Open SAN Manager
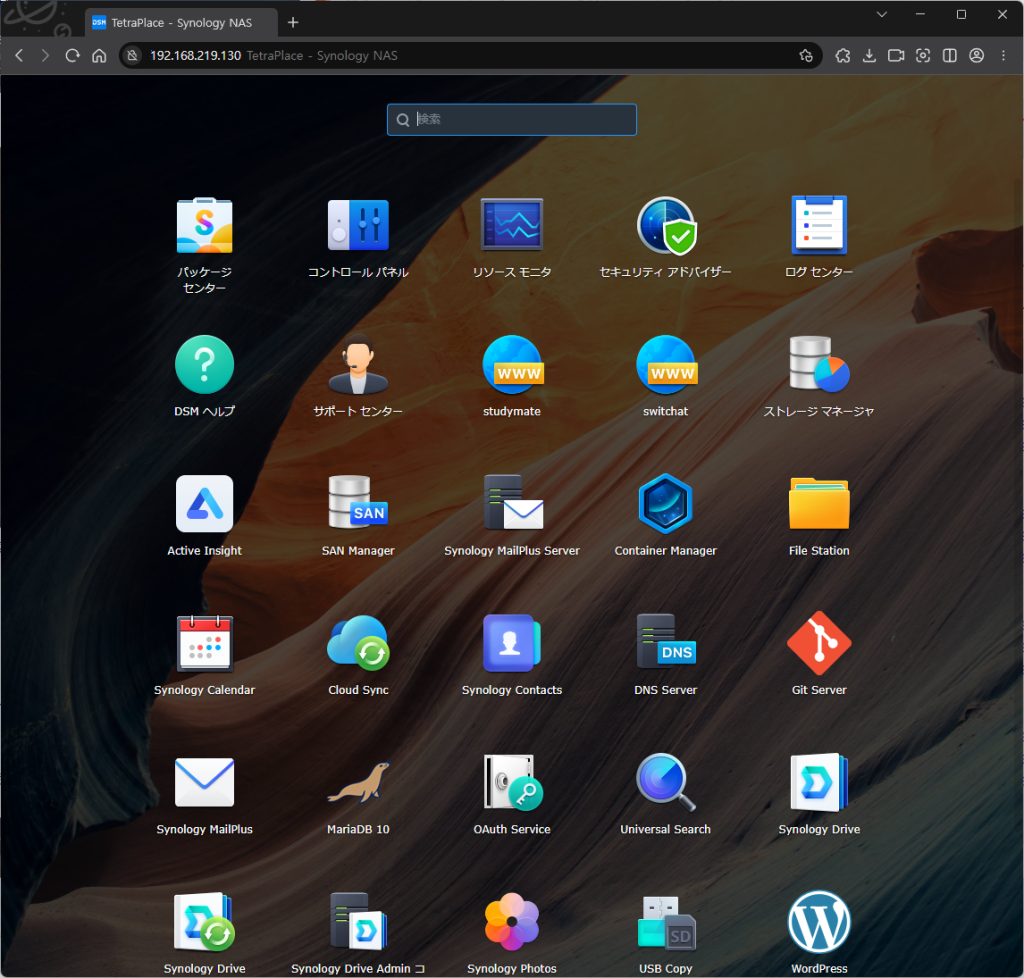 358,504
